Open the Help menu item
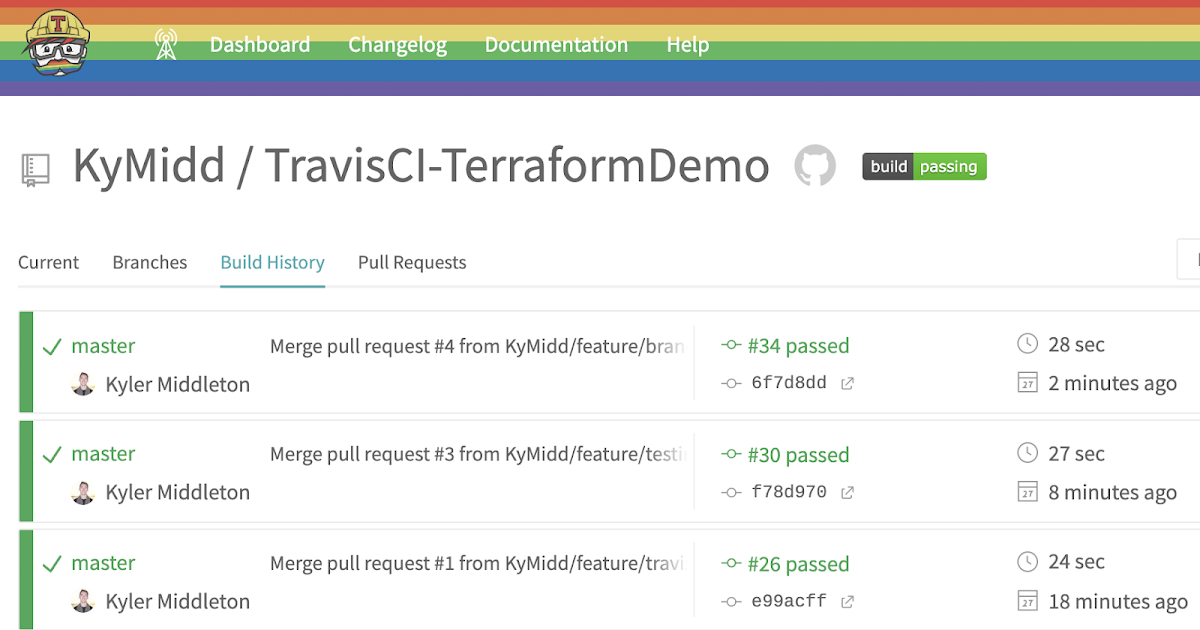This screenshot has width=1200, height=630. pyautogui.click(x=687, y=44)
